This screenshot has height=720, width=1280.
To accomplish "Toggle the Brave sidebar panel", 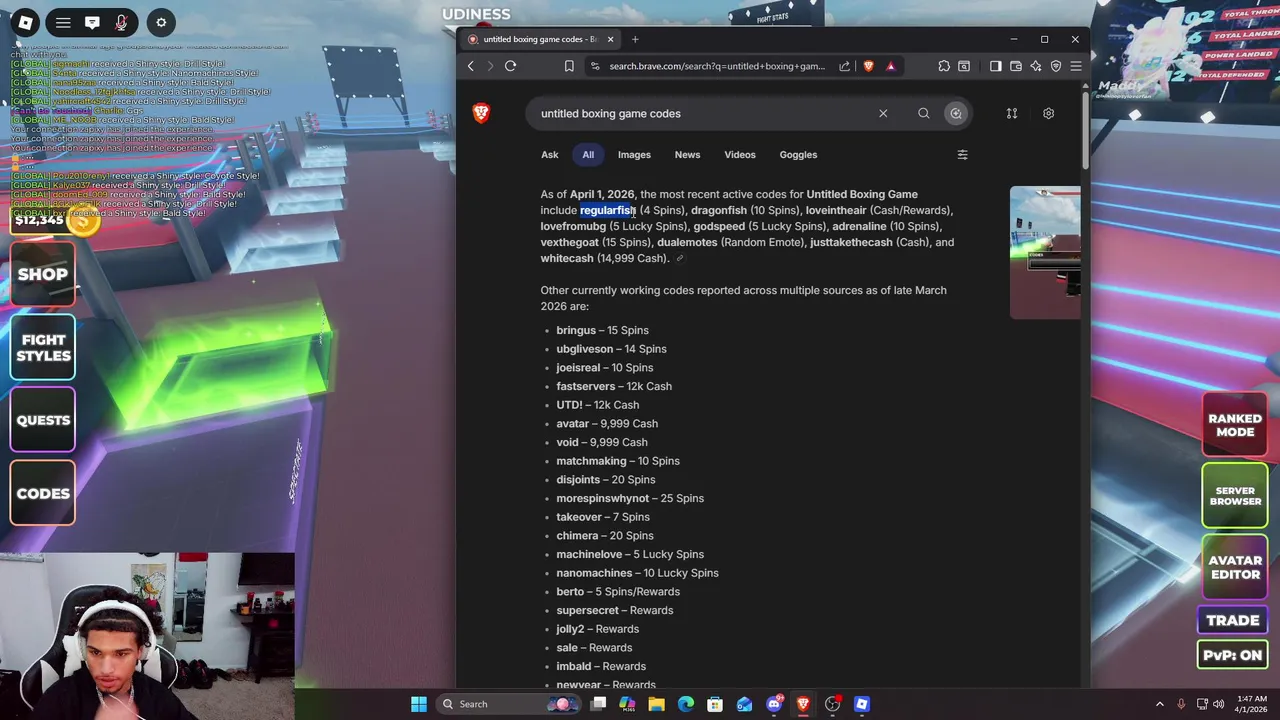I will pyautogui.click(x=995, y=66).
